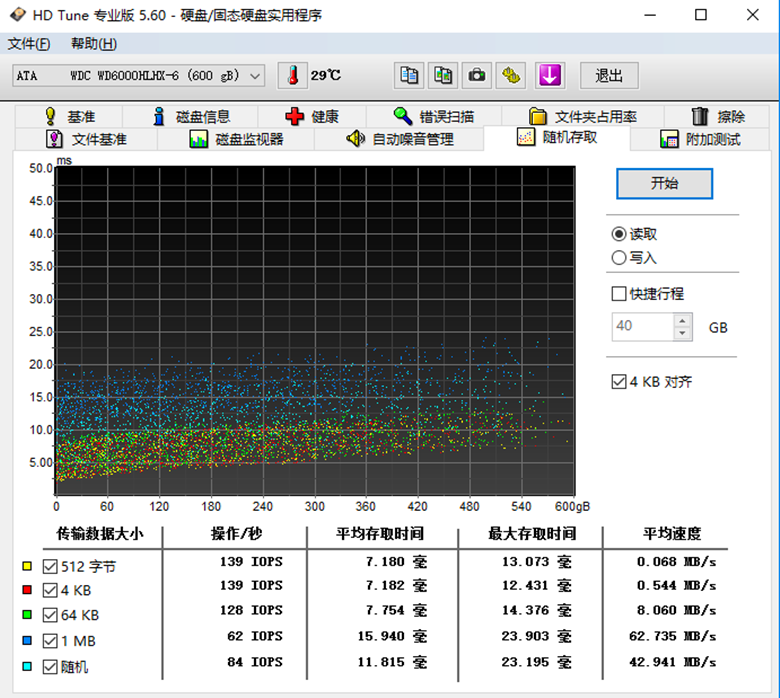The image size is (780, 698).
Task: Open the 帮助(H) menu
Action: coord(94,44)
